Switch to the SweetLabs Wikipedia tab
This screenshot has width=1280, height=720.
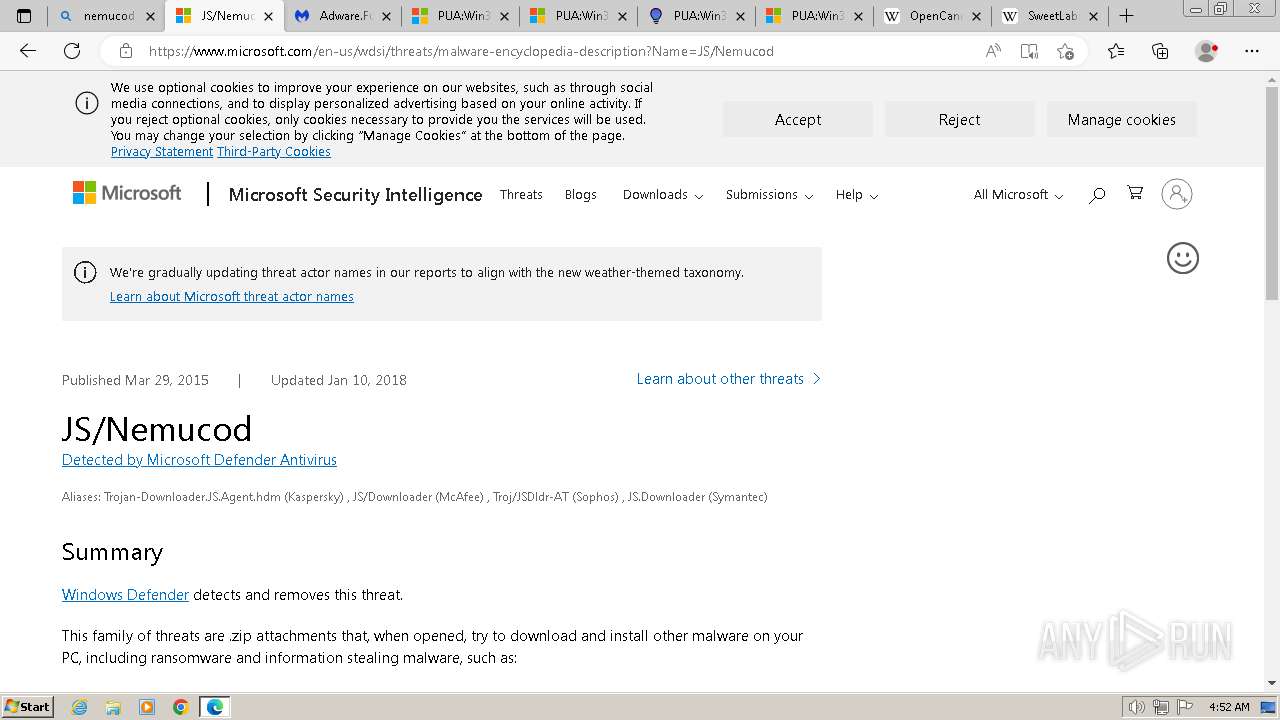coord(1050,16)
